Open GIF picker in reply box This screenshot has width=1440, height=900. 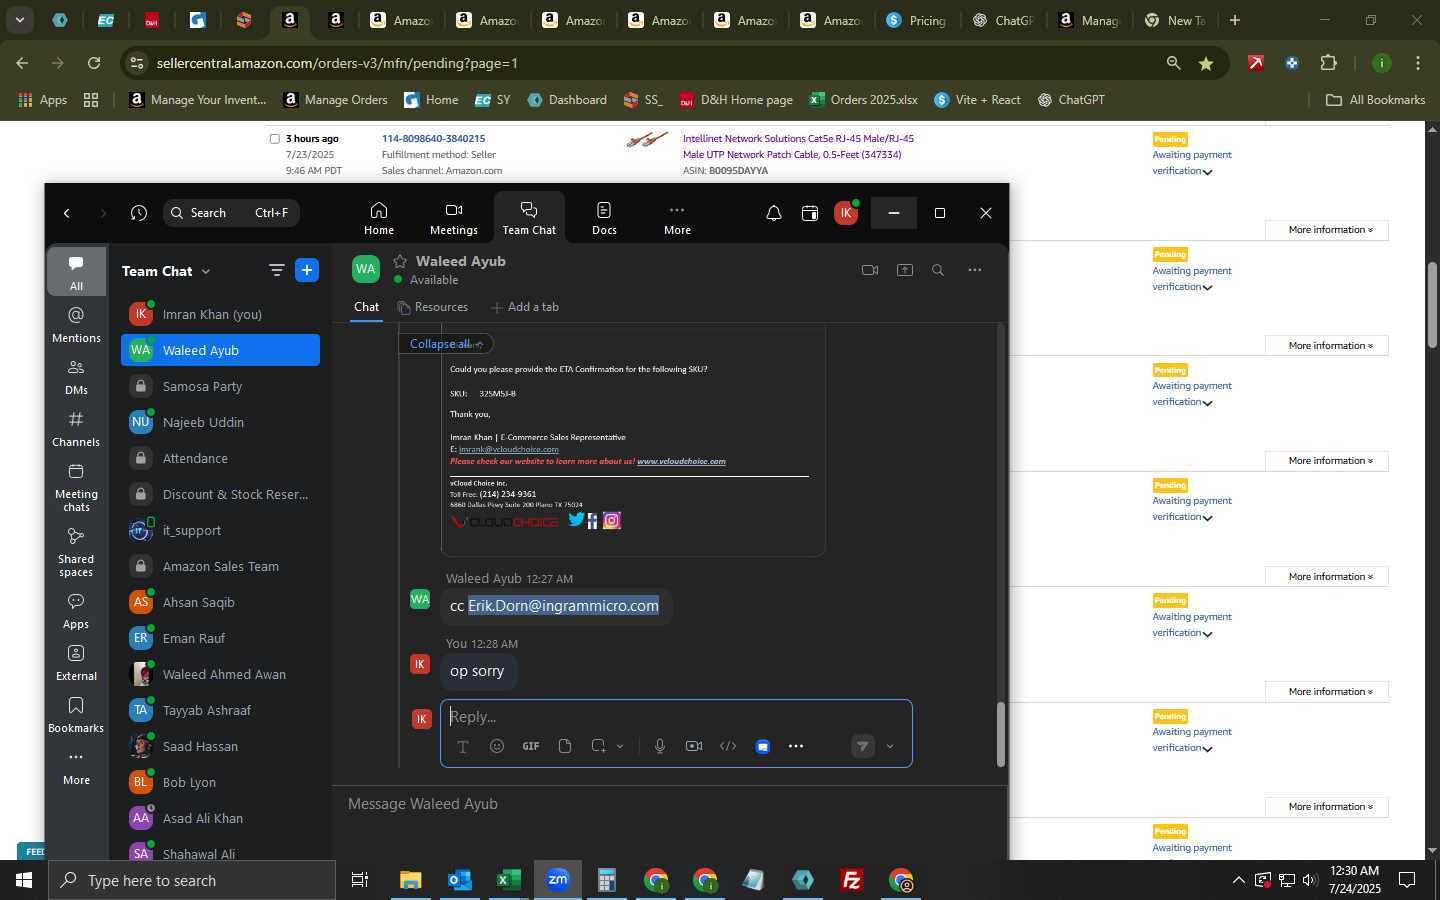point(531,746)
